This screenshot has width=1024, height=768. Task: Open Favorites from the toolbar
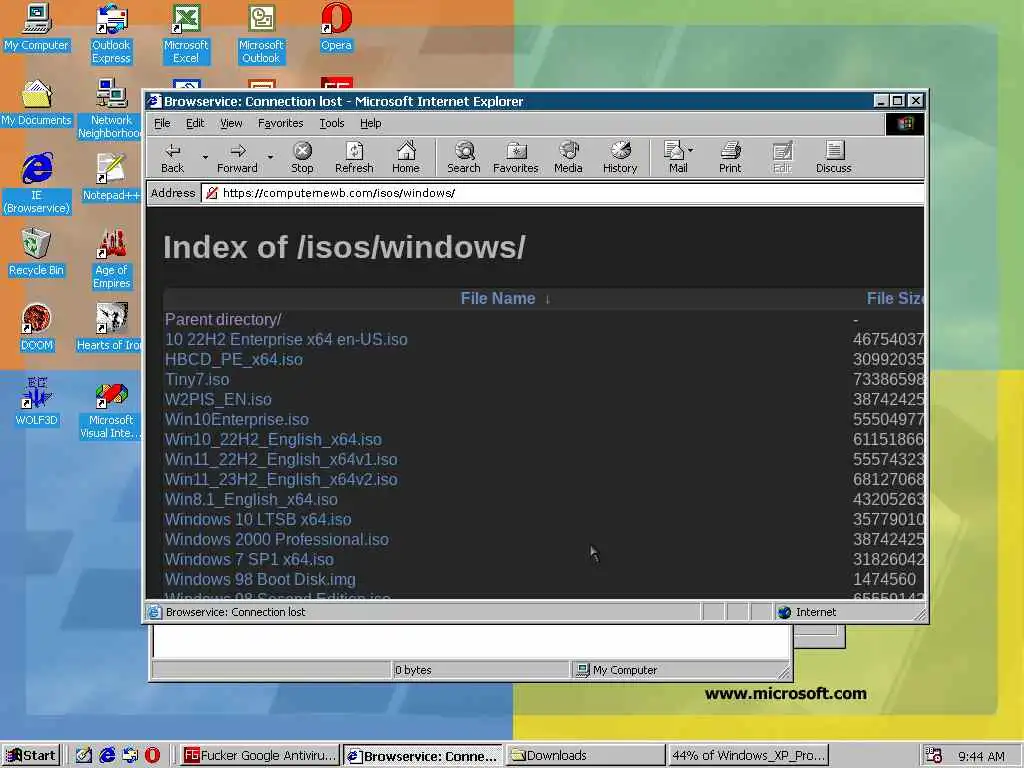click(515, 157)
